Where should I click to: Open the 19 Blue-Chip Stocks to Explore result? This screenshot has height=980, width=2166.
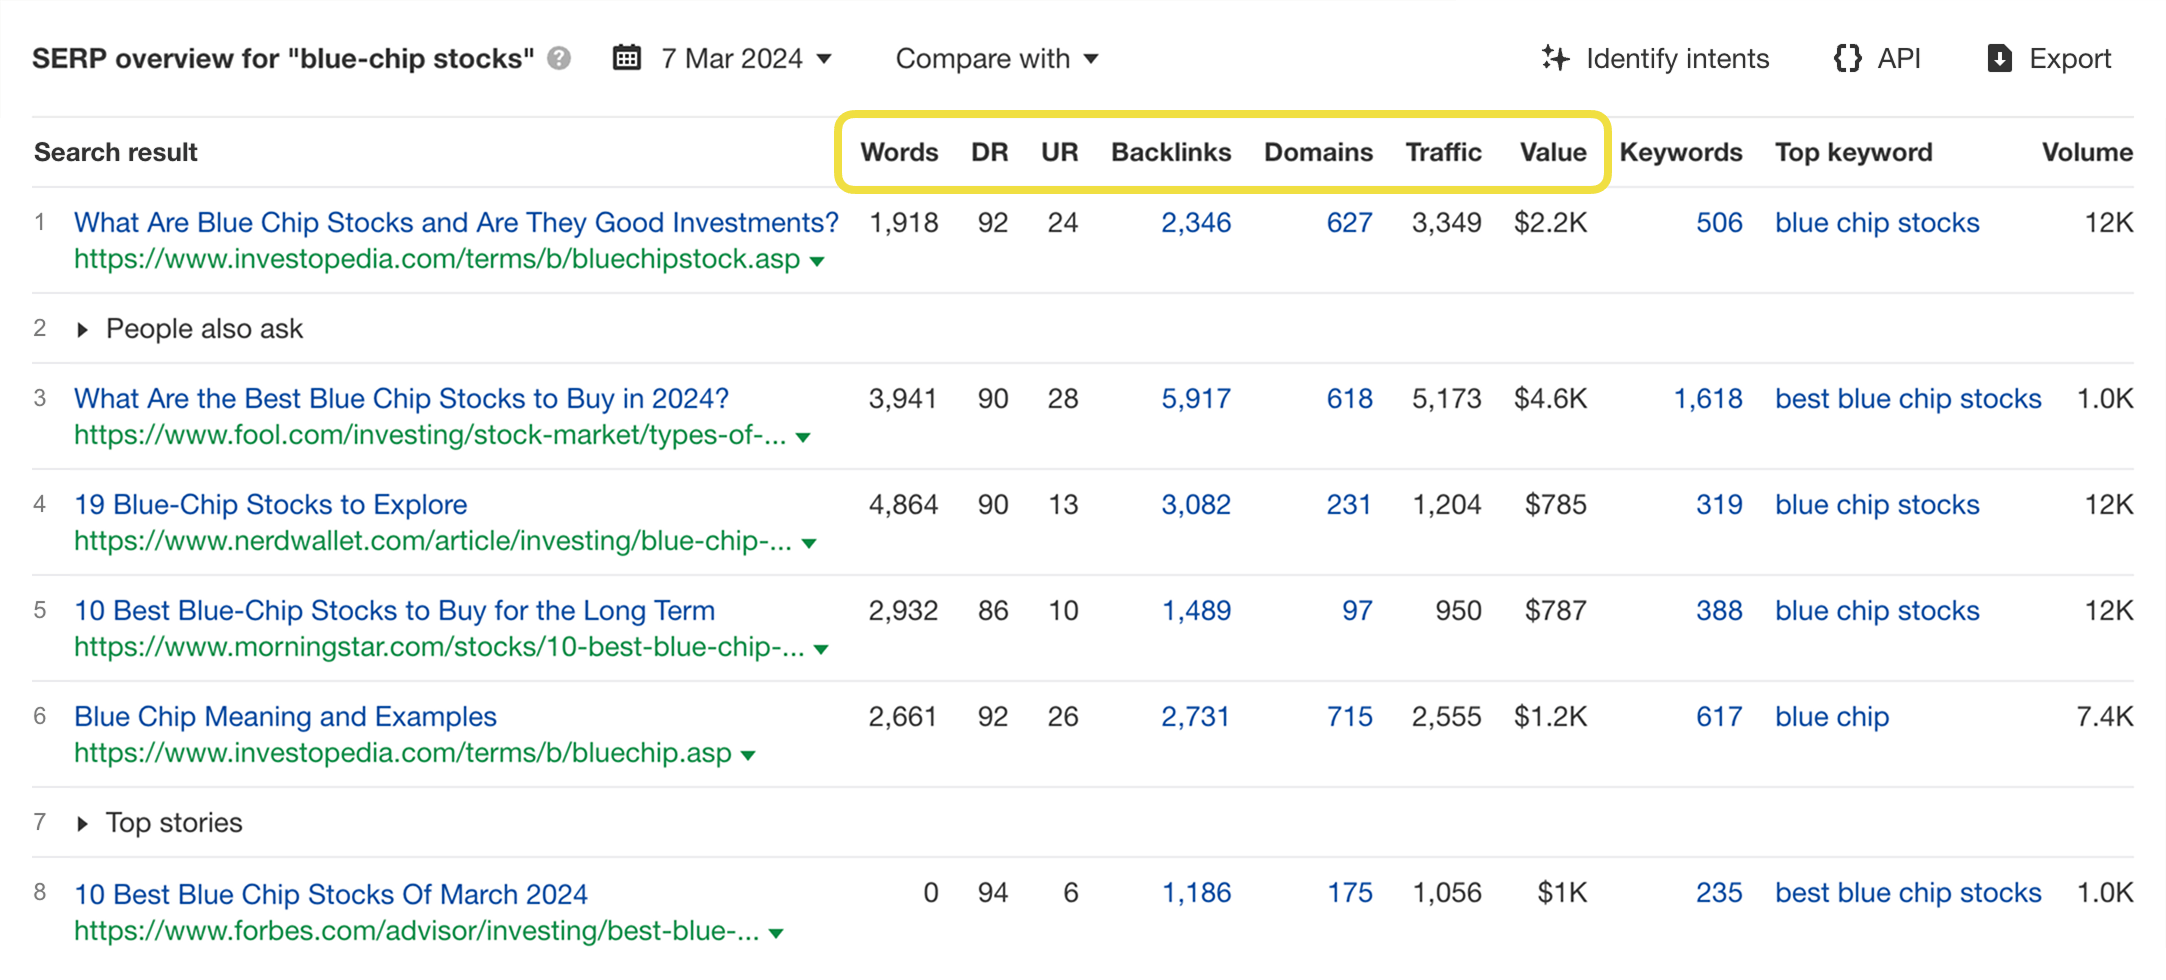pos(270,504)
